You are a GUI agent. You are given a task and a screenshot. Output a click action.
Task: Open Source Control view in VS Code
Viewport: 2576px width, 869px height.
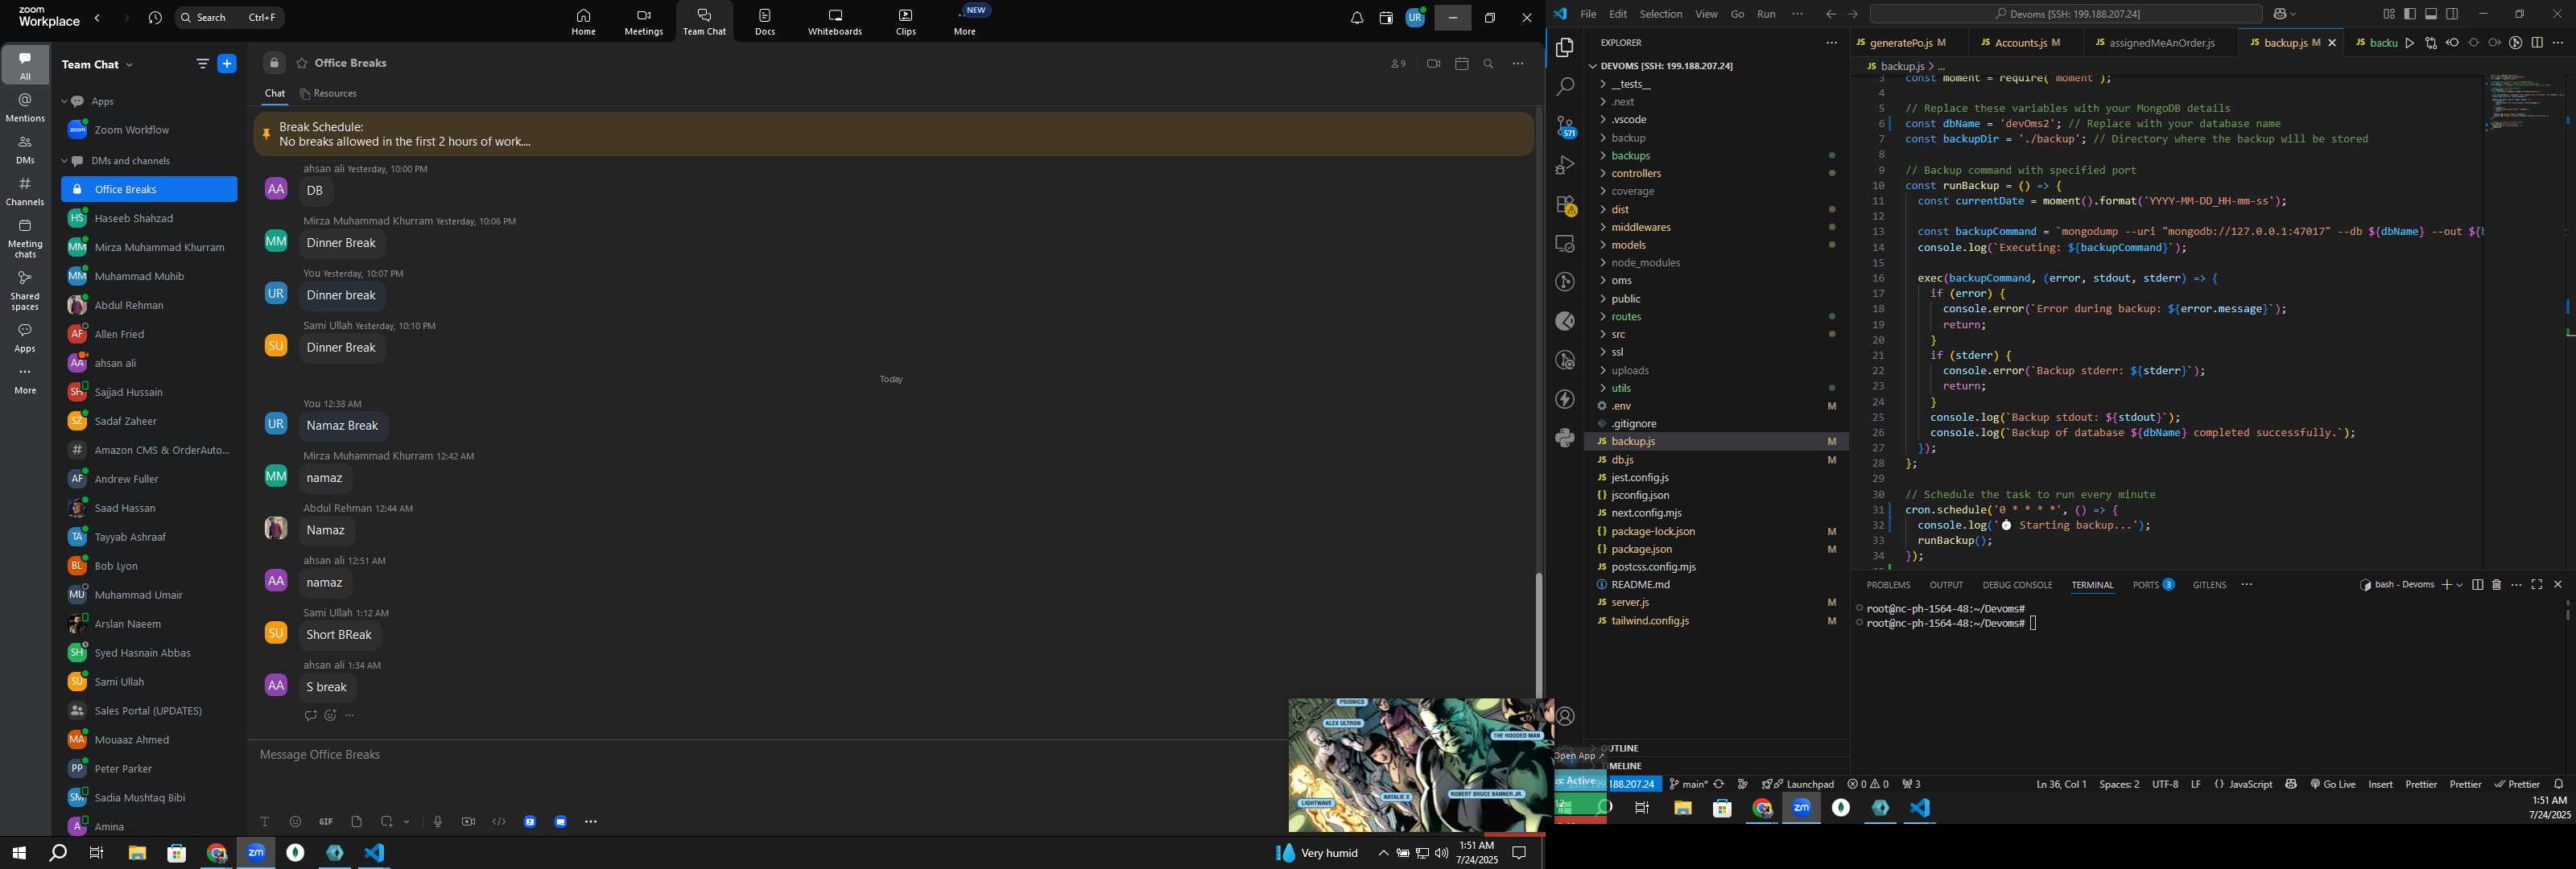pyautogui.click(x=1565, y=126)
